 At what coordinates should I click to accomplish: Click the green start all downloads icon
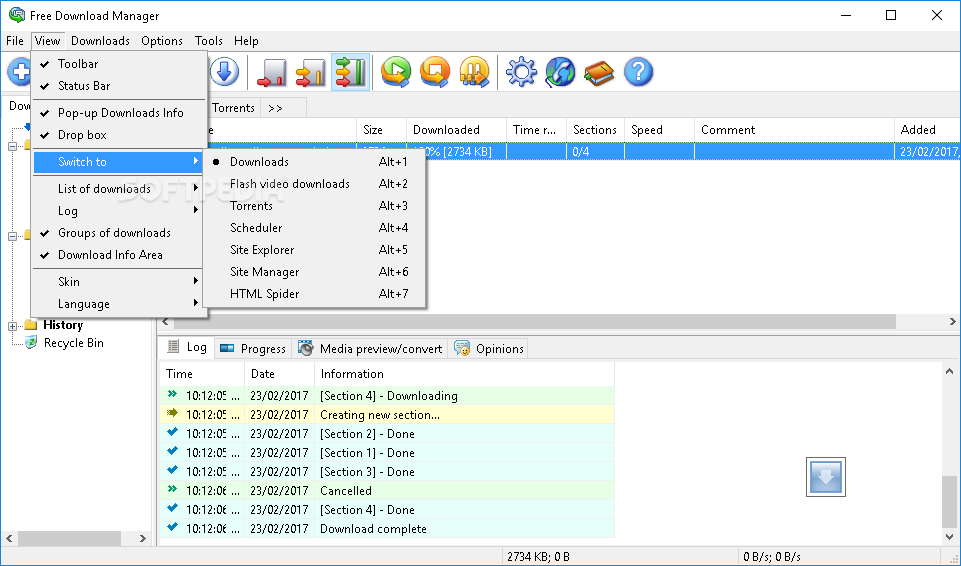(x=396, y=72)
